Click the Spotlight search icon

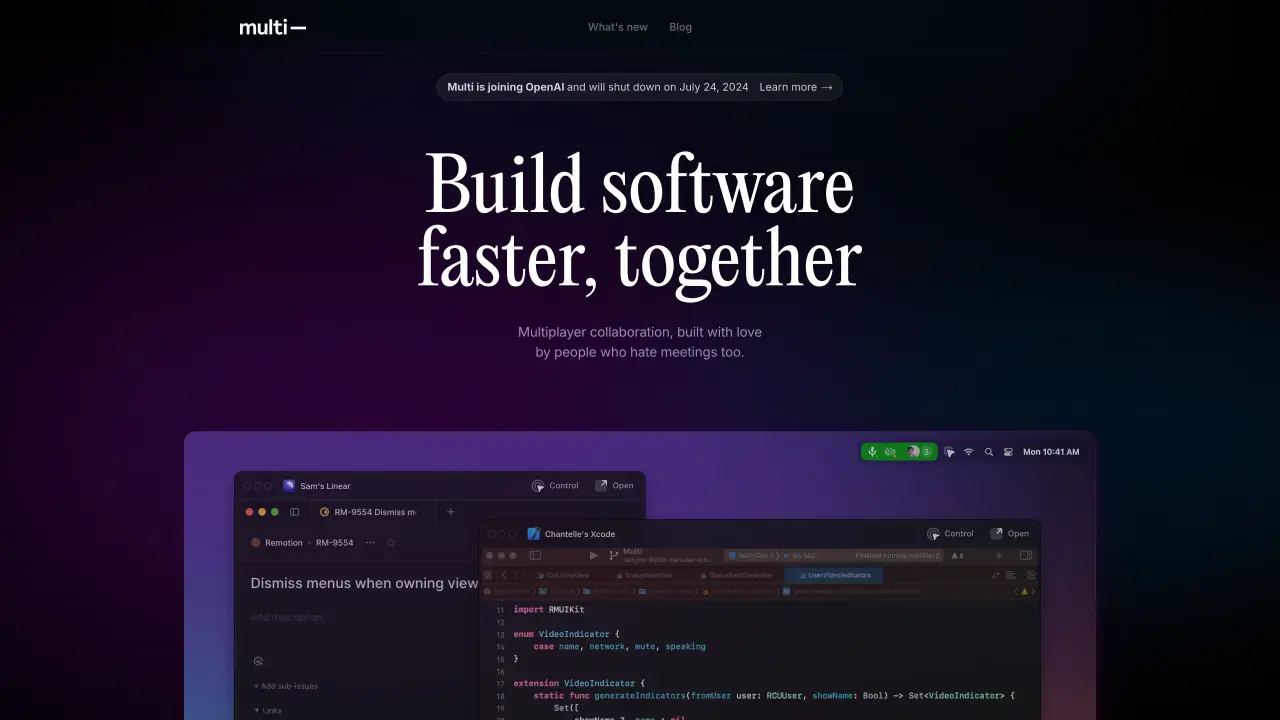point(989,452)
